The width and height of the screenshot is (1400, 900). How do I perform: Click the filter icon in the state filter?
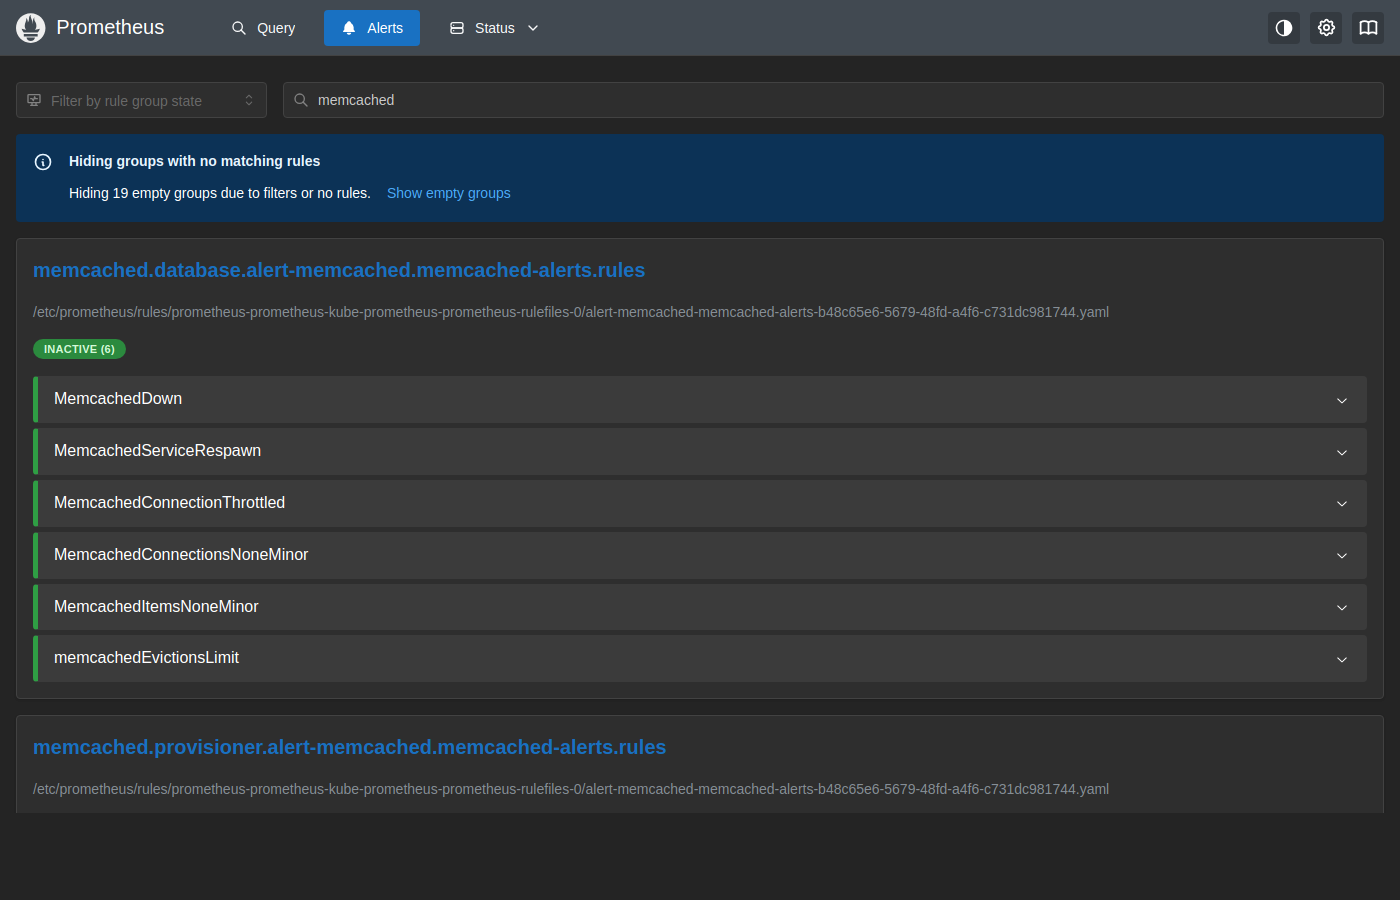(x=34, y=100)
